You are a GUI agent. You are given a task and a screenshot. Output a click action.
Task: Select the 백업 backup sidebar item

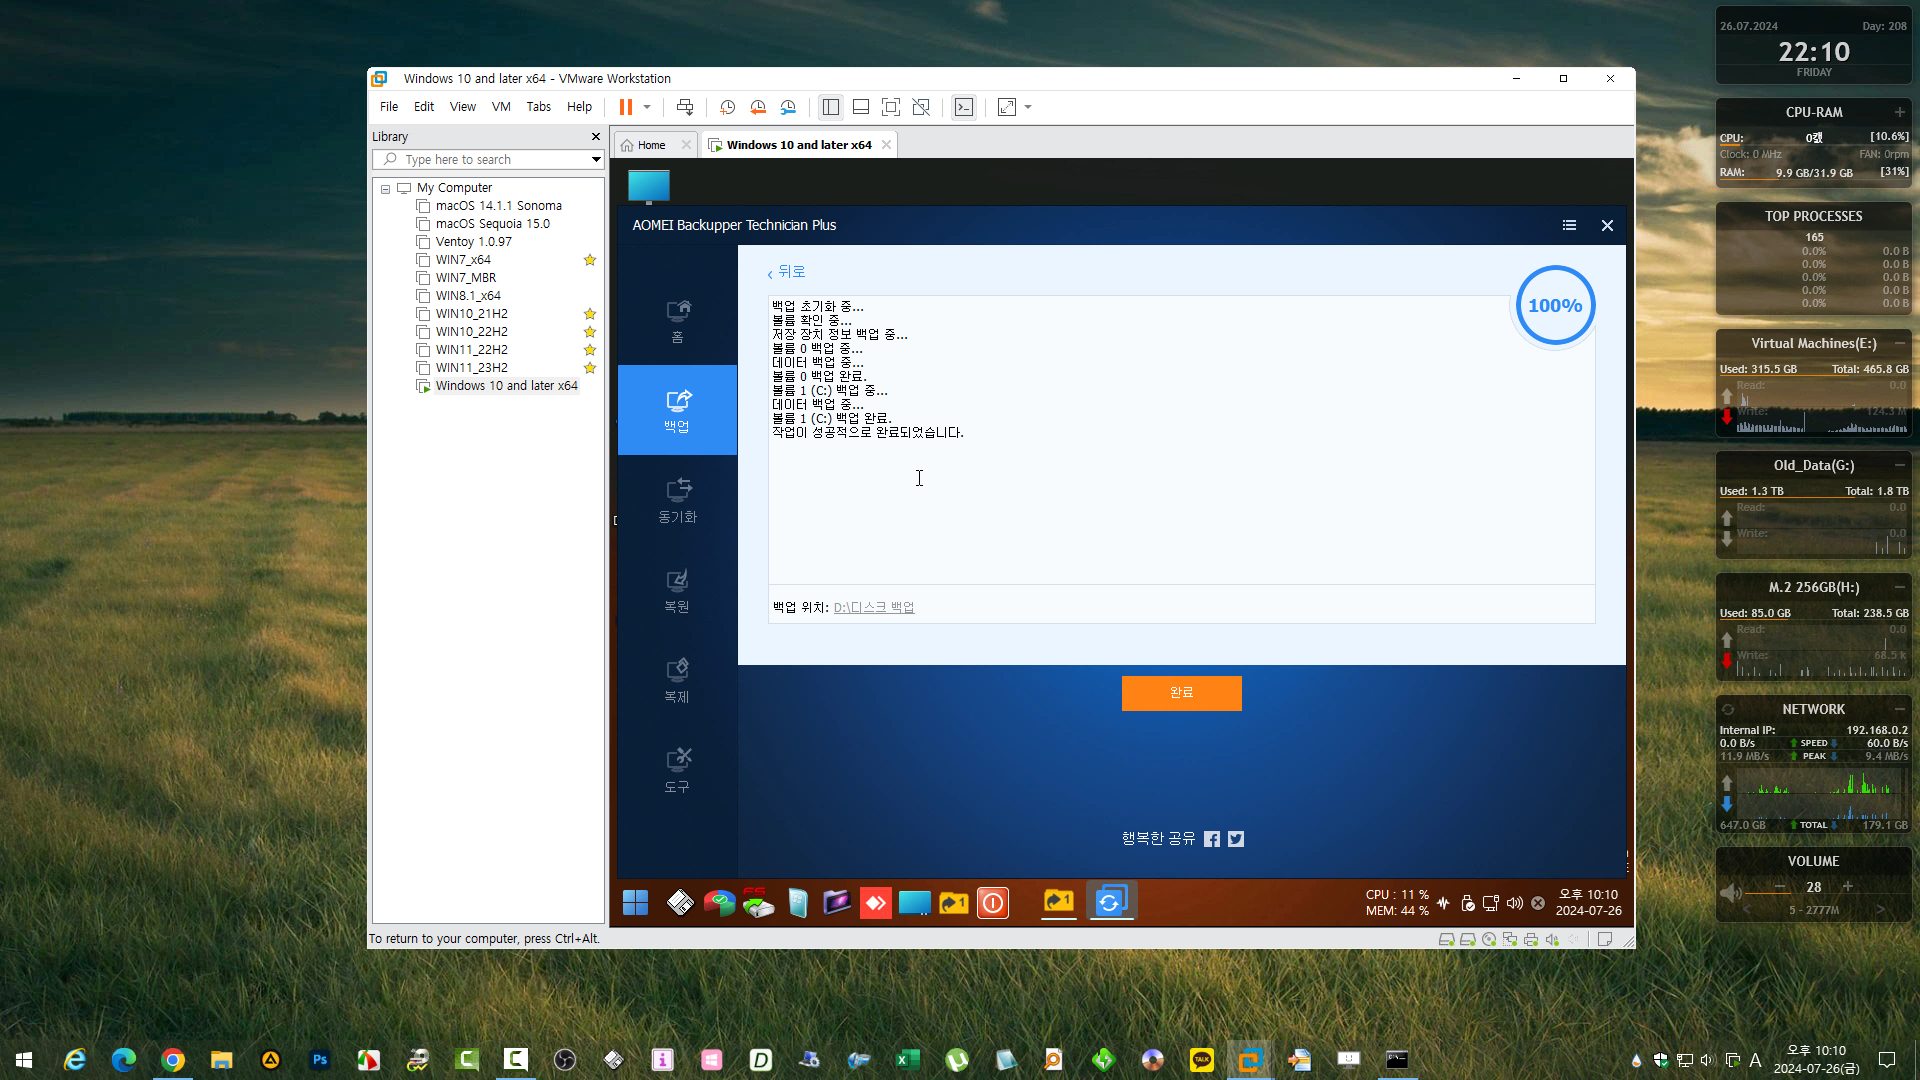tap(678, 410)
